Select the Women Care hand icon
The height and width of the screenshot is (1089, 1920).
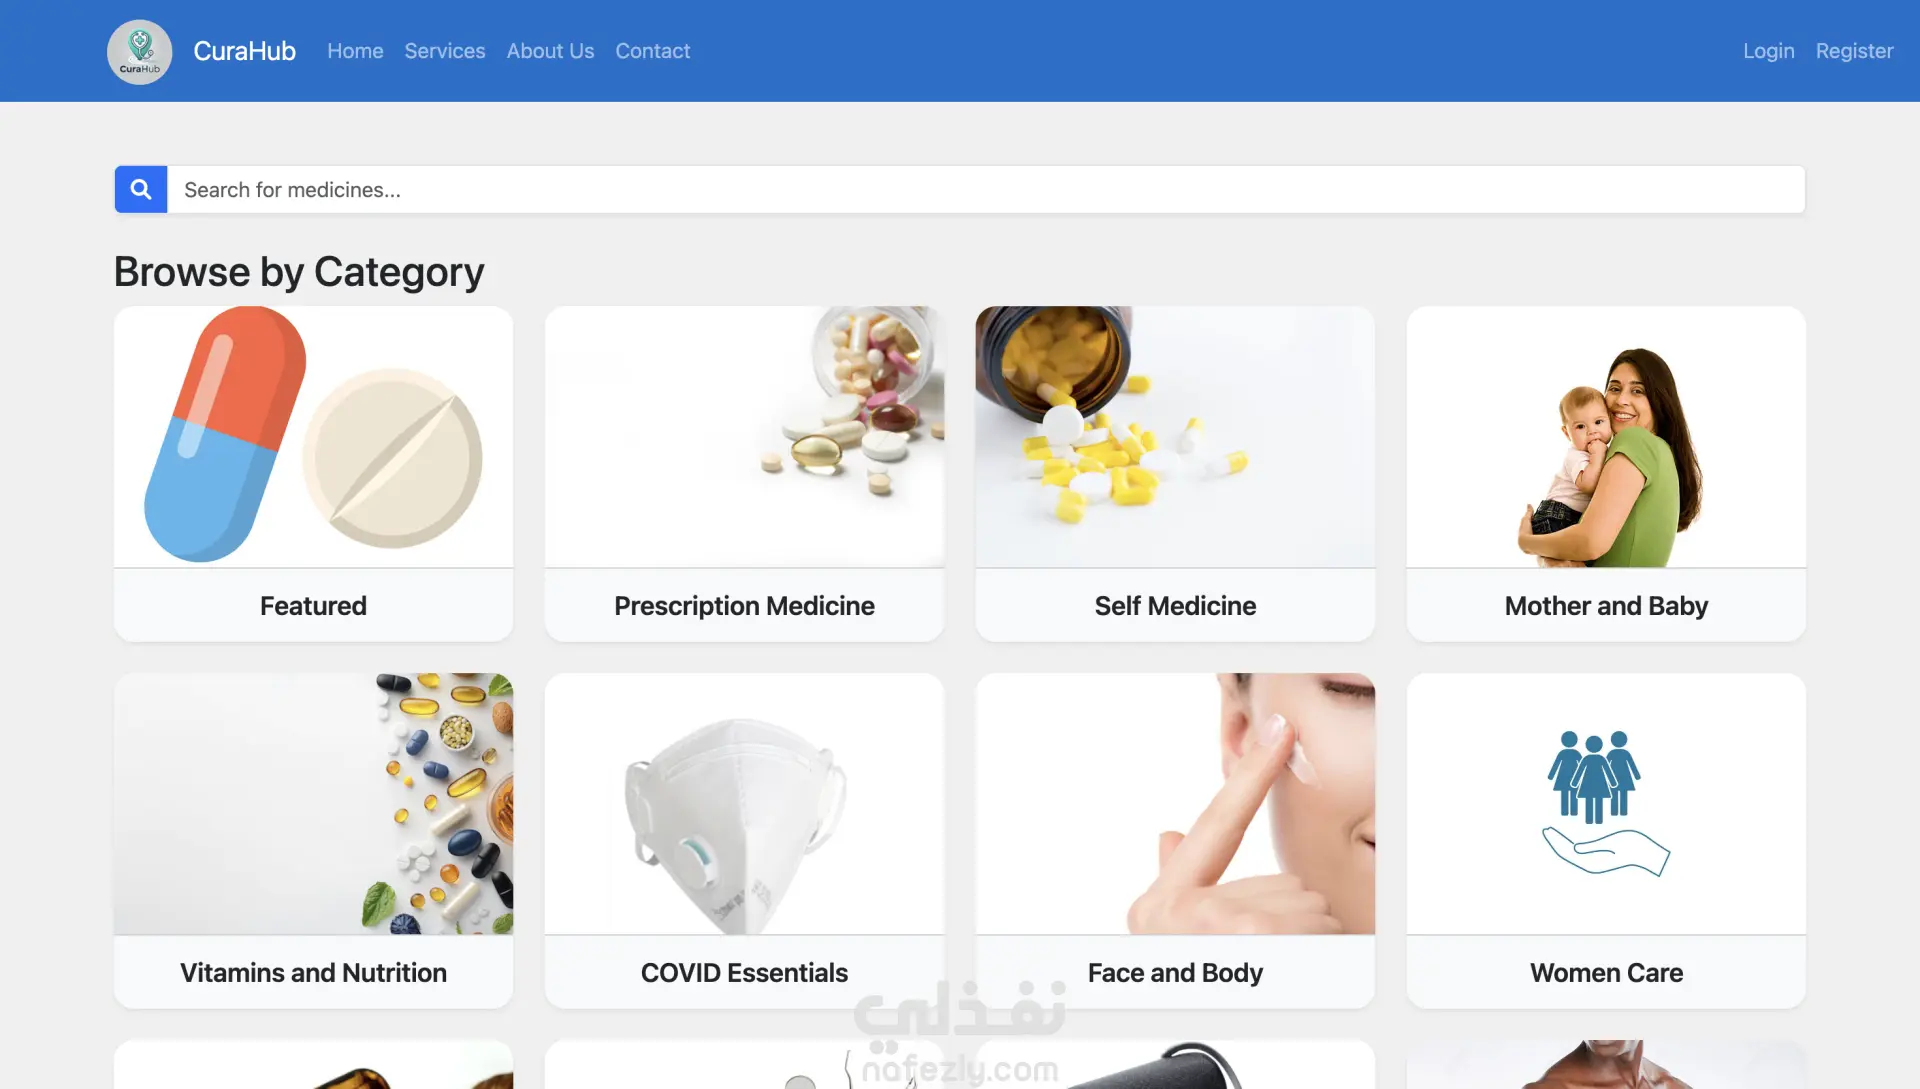pos(1606,803)
